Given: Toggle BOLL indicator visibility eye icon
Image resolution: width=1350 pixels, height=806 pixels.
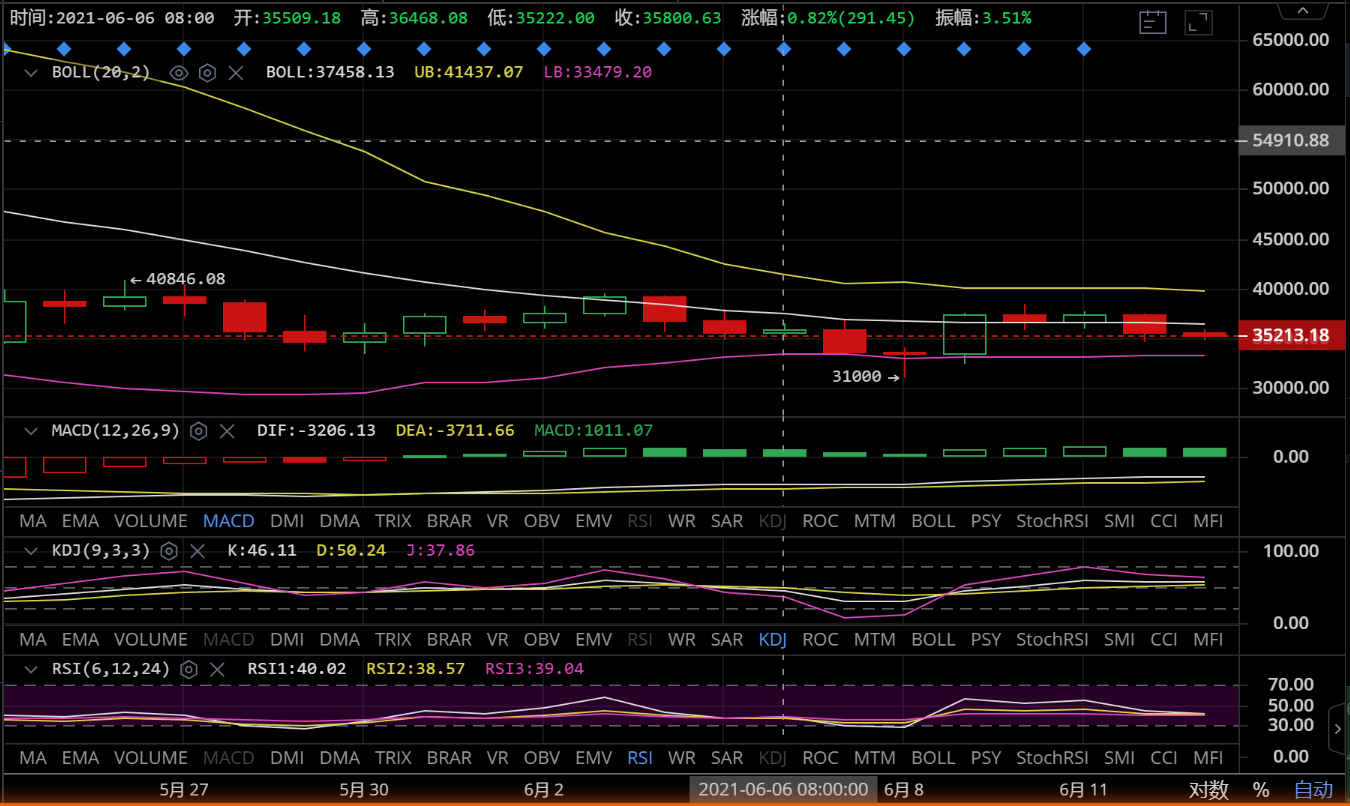Looking at the screenshot, I should 179,72.
